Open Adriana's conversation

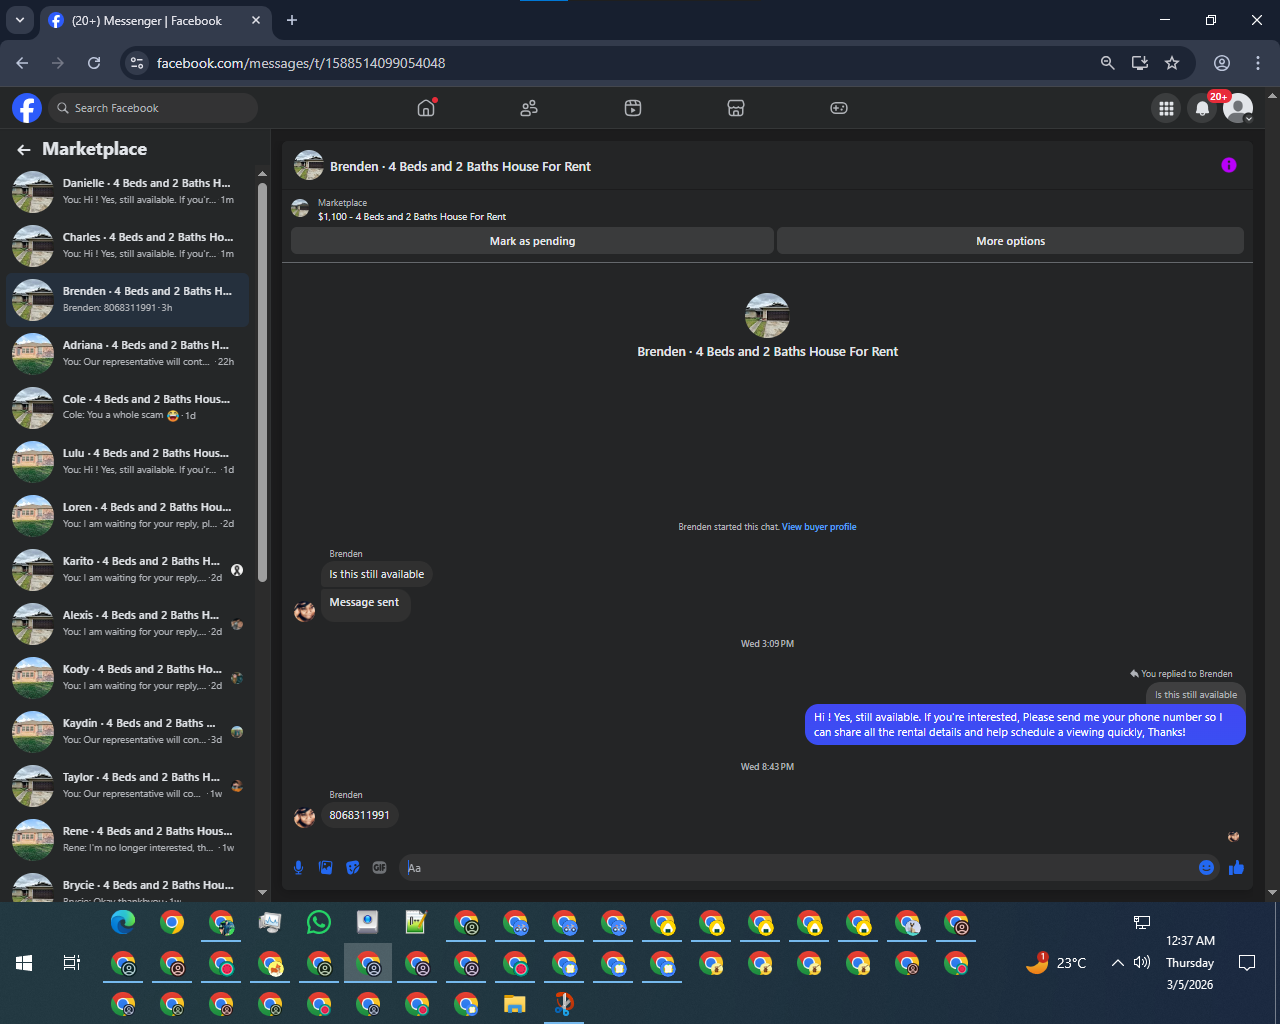(x=128, y=353)
